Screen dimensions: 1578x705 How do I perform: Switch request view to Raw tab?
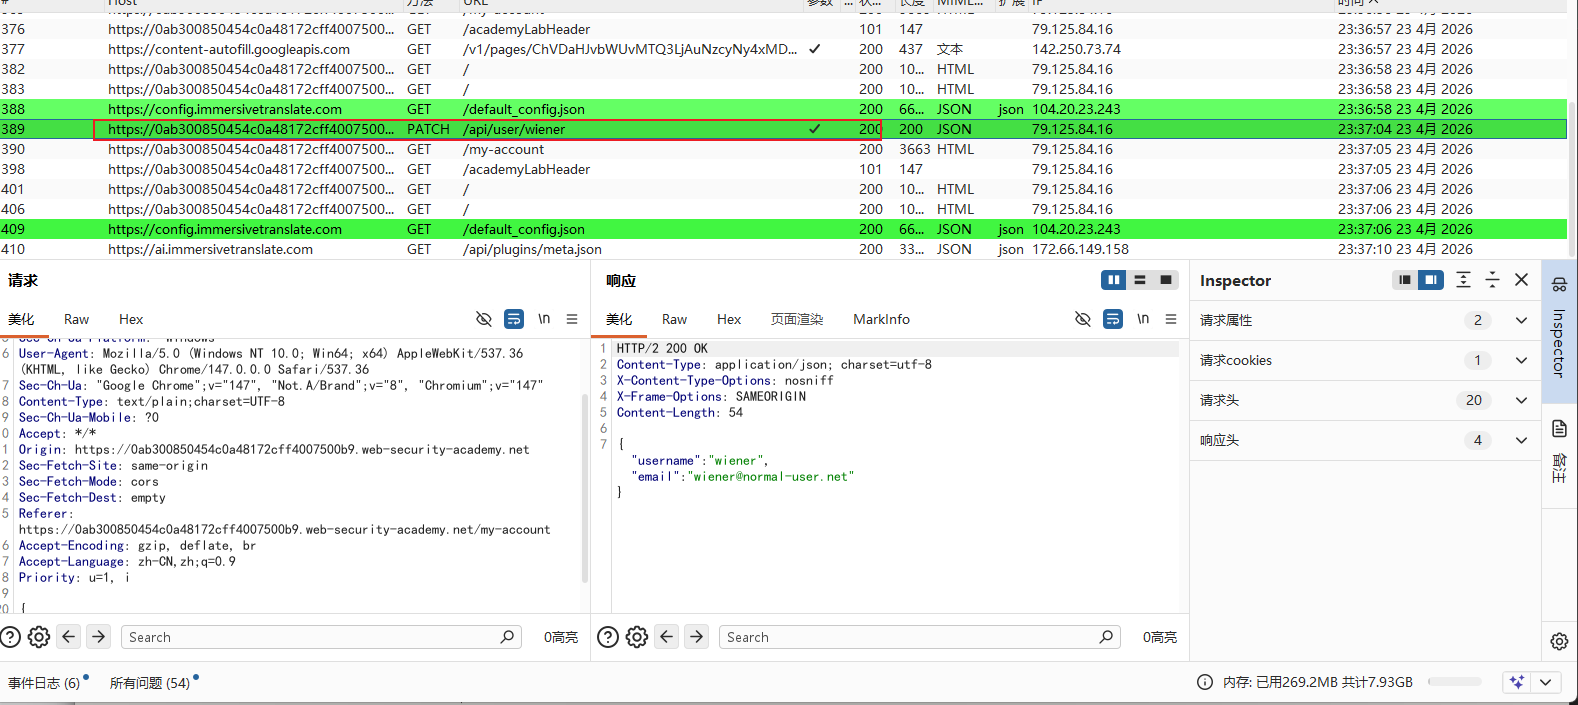point(76,319)
